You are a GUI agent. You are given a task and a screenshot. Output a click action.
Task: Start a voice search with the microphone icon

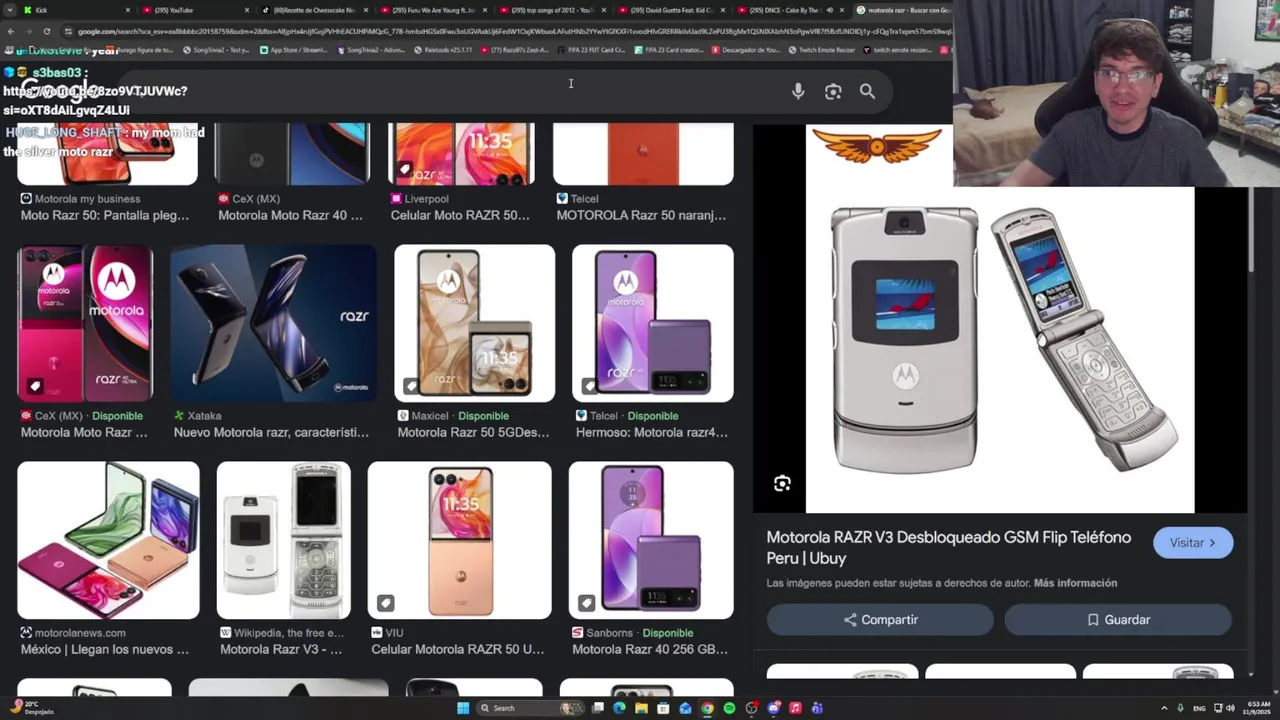point(798,91)
